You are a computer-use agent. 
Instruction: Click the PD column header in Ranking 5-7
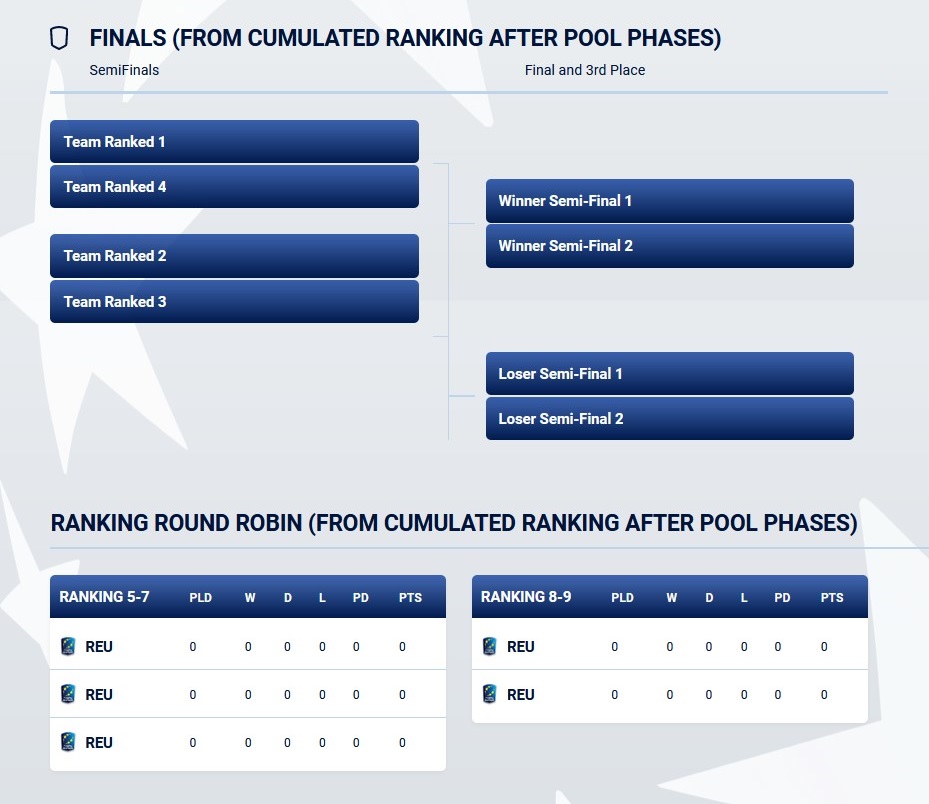(x=361, y=598)
